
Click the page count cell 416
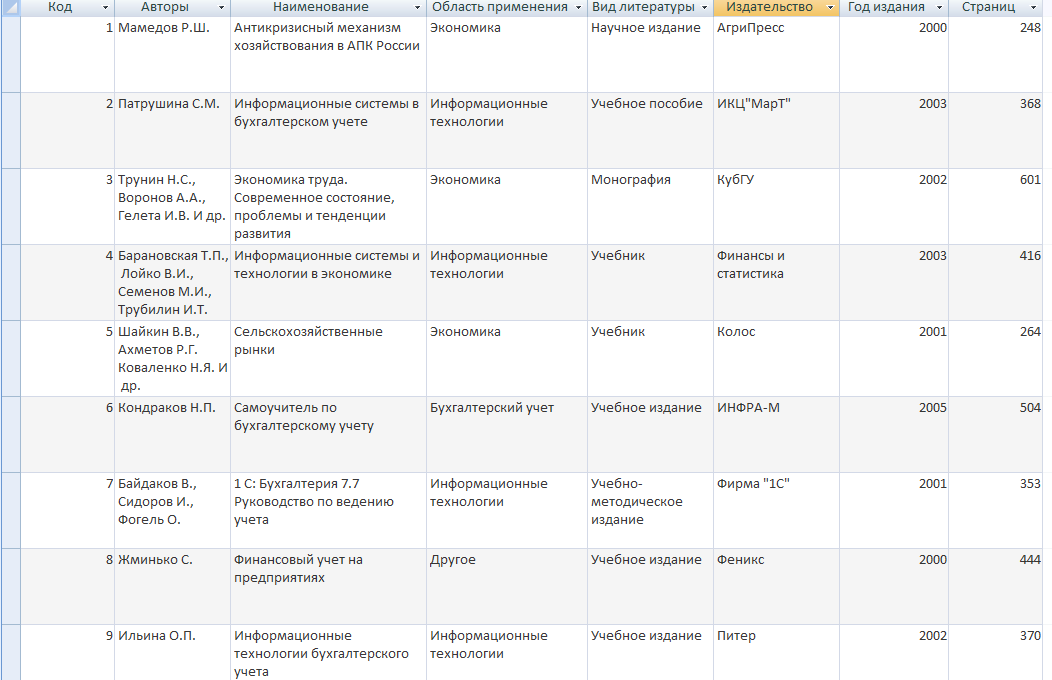(996, 282)
